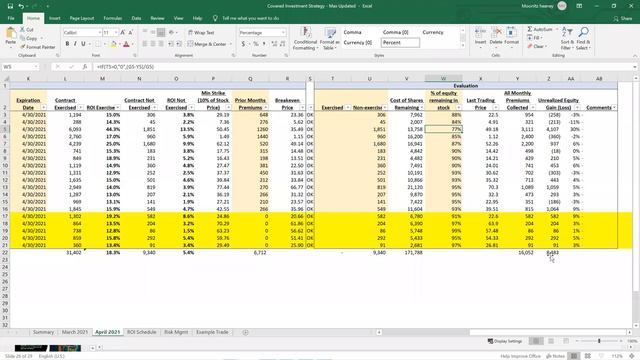640x360 pixels.
Task: Open Sort & Filter menu
Action: click(567, 38)
